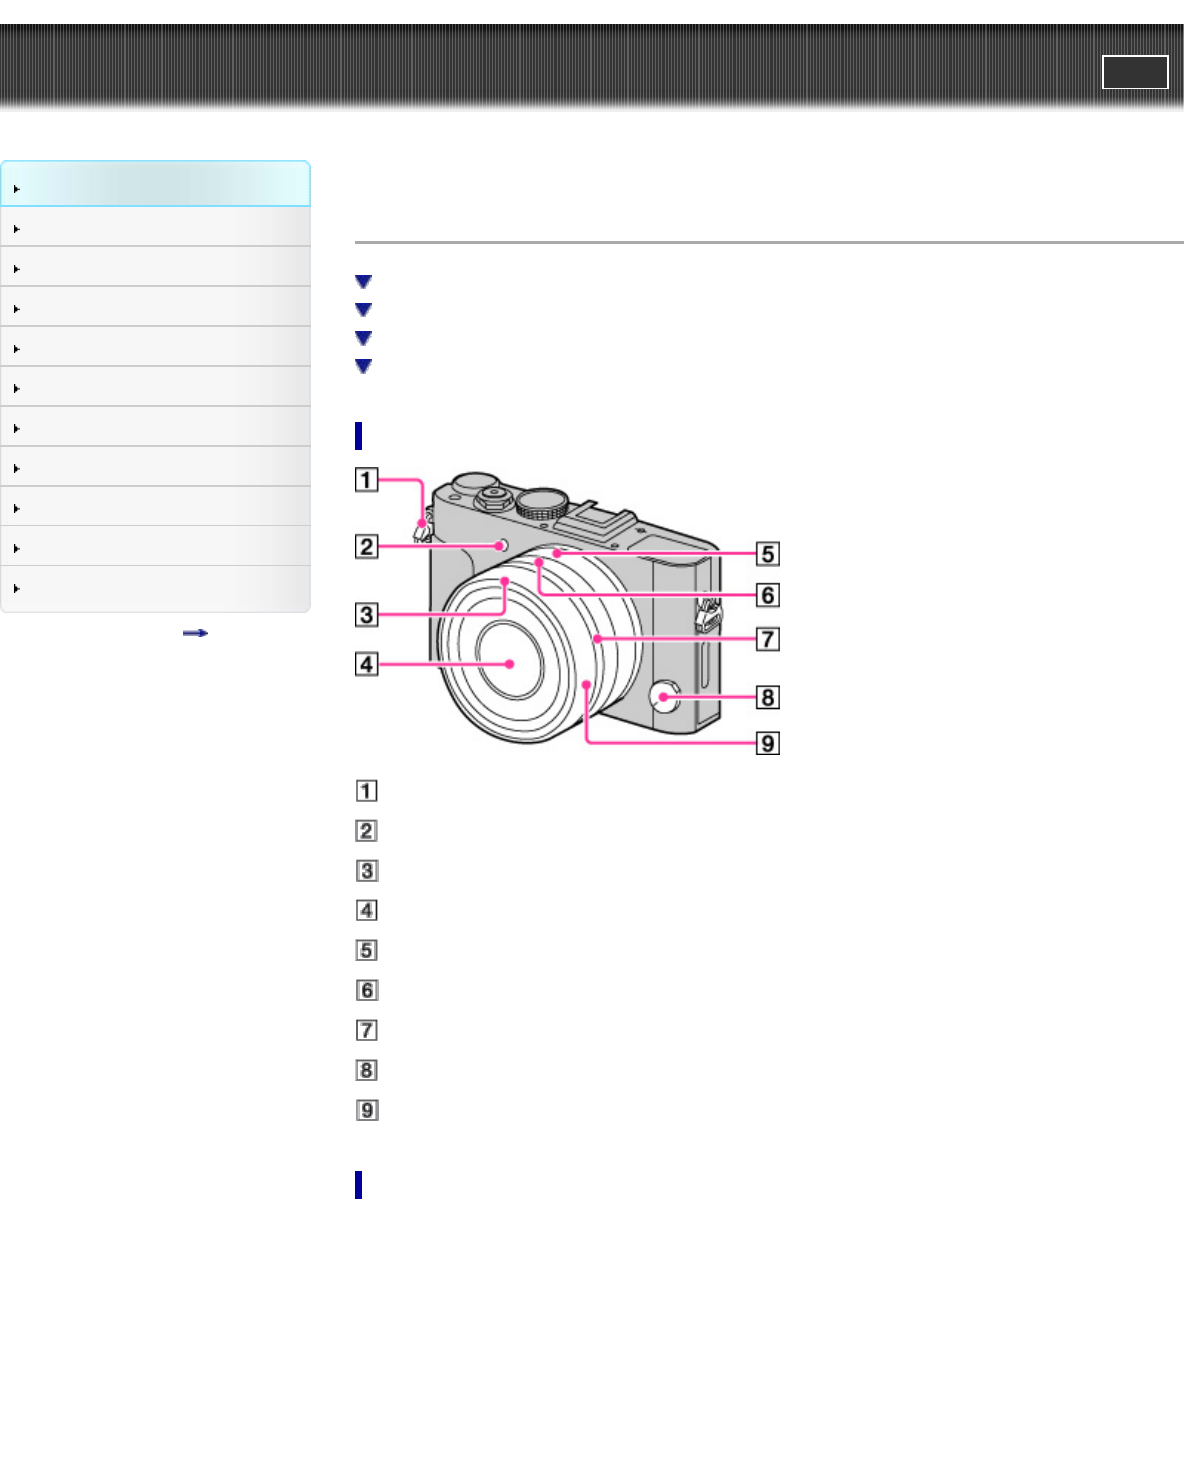Click the rectangular button in the header bar
Screen dimensions: 1184x1459
tap(1134, 73)
